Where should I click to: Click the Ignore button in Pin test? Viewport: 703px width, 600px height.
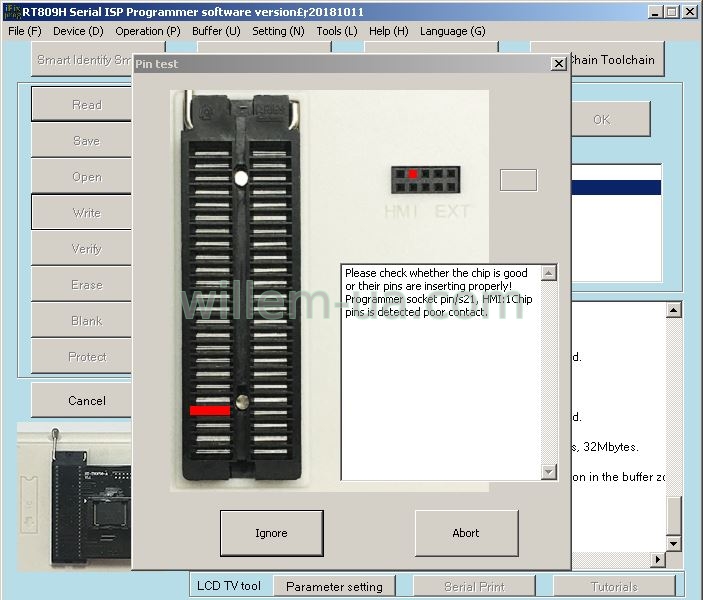pyautogui.click(x=271, y=533)
